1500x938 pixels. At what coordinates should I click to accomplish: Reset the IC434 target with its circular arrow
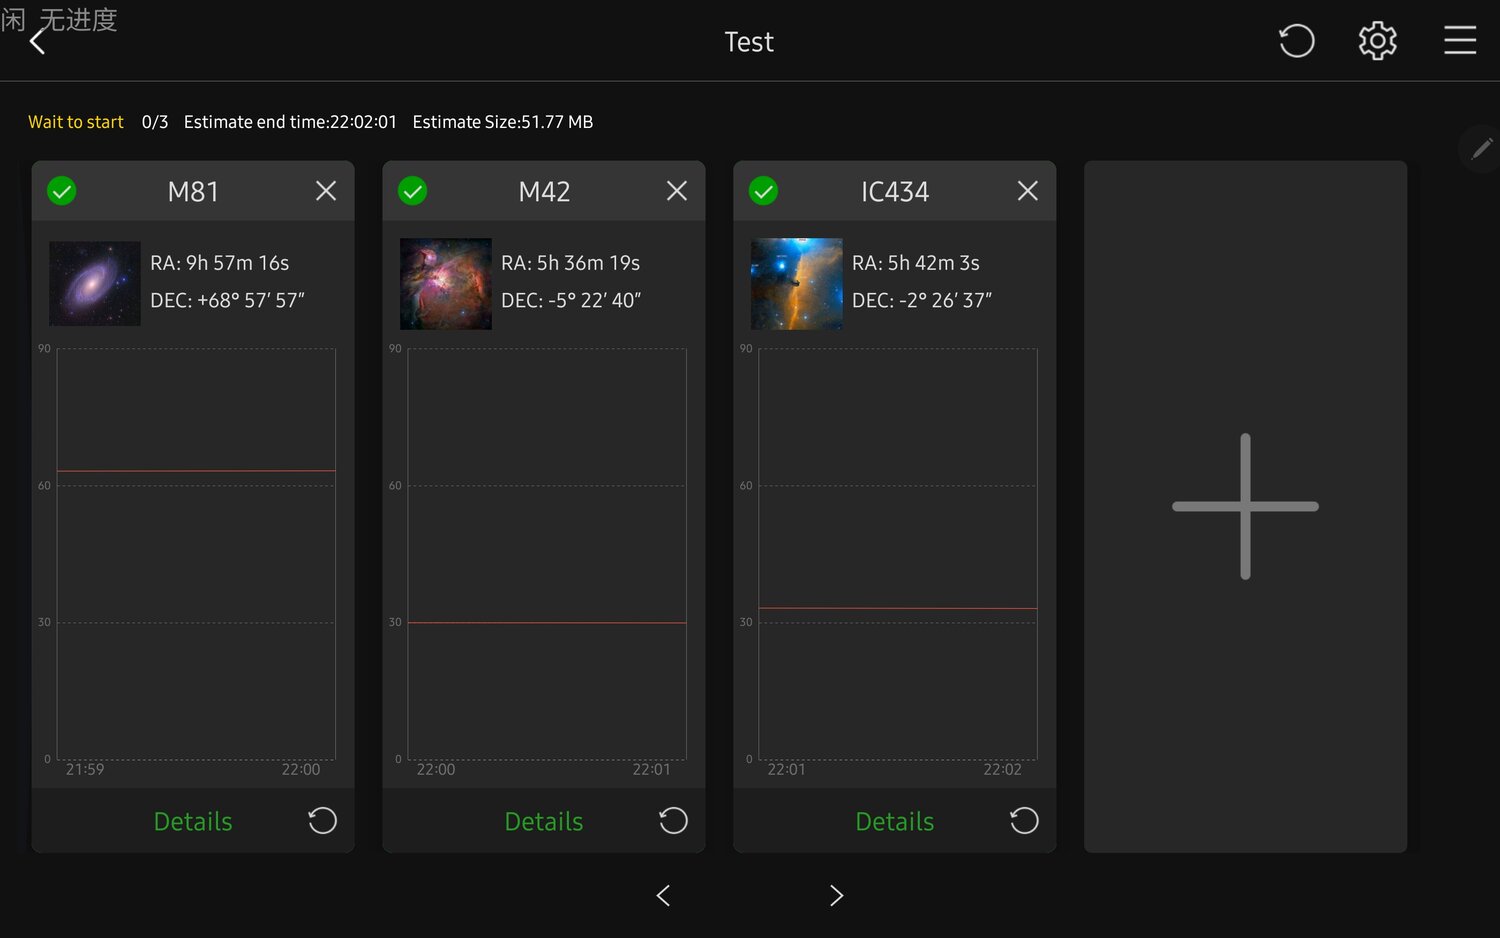click(x=1024, y=821)
